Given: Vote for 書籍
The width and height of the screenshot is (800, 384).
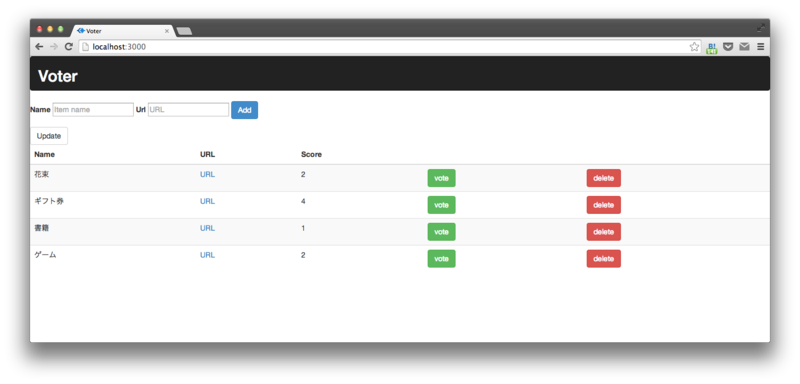Looking at the screenshot, I should 441,232.
